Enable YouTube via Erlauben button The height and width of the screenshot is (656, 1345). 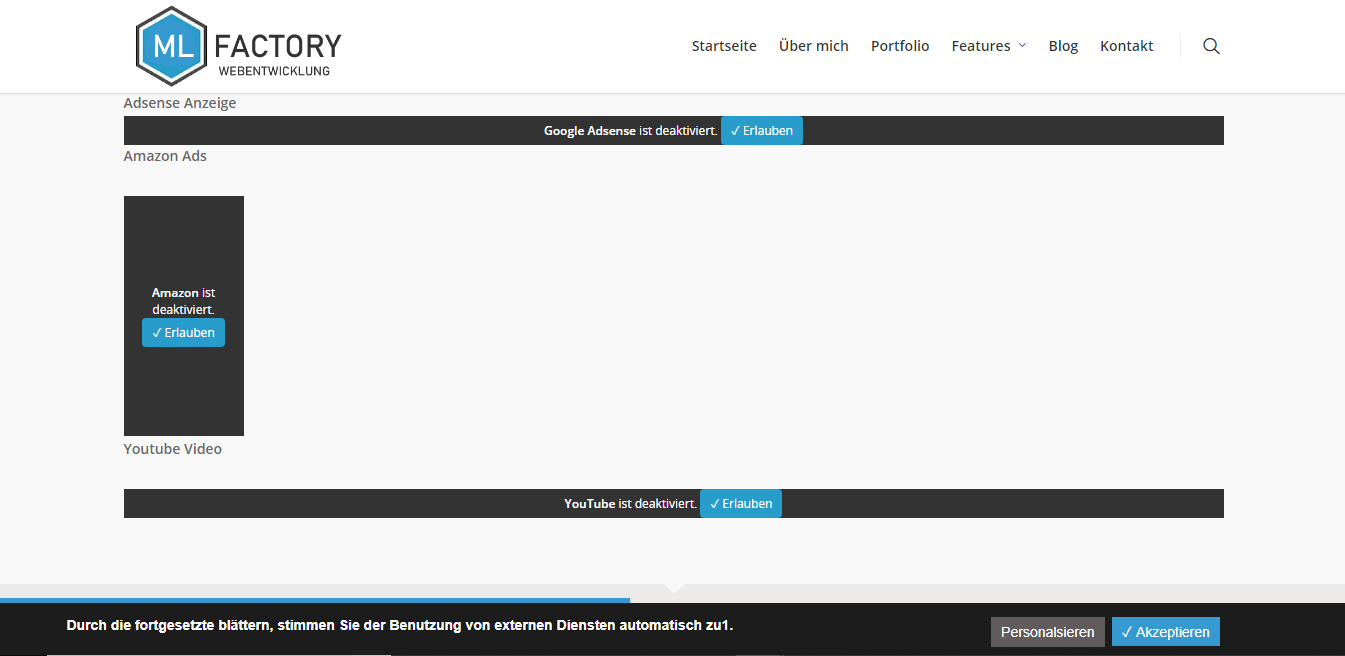pos(740,504)
